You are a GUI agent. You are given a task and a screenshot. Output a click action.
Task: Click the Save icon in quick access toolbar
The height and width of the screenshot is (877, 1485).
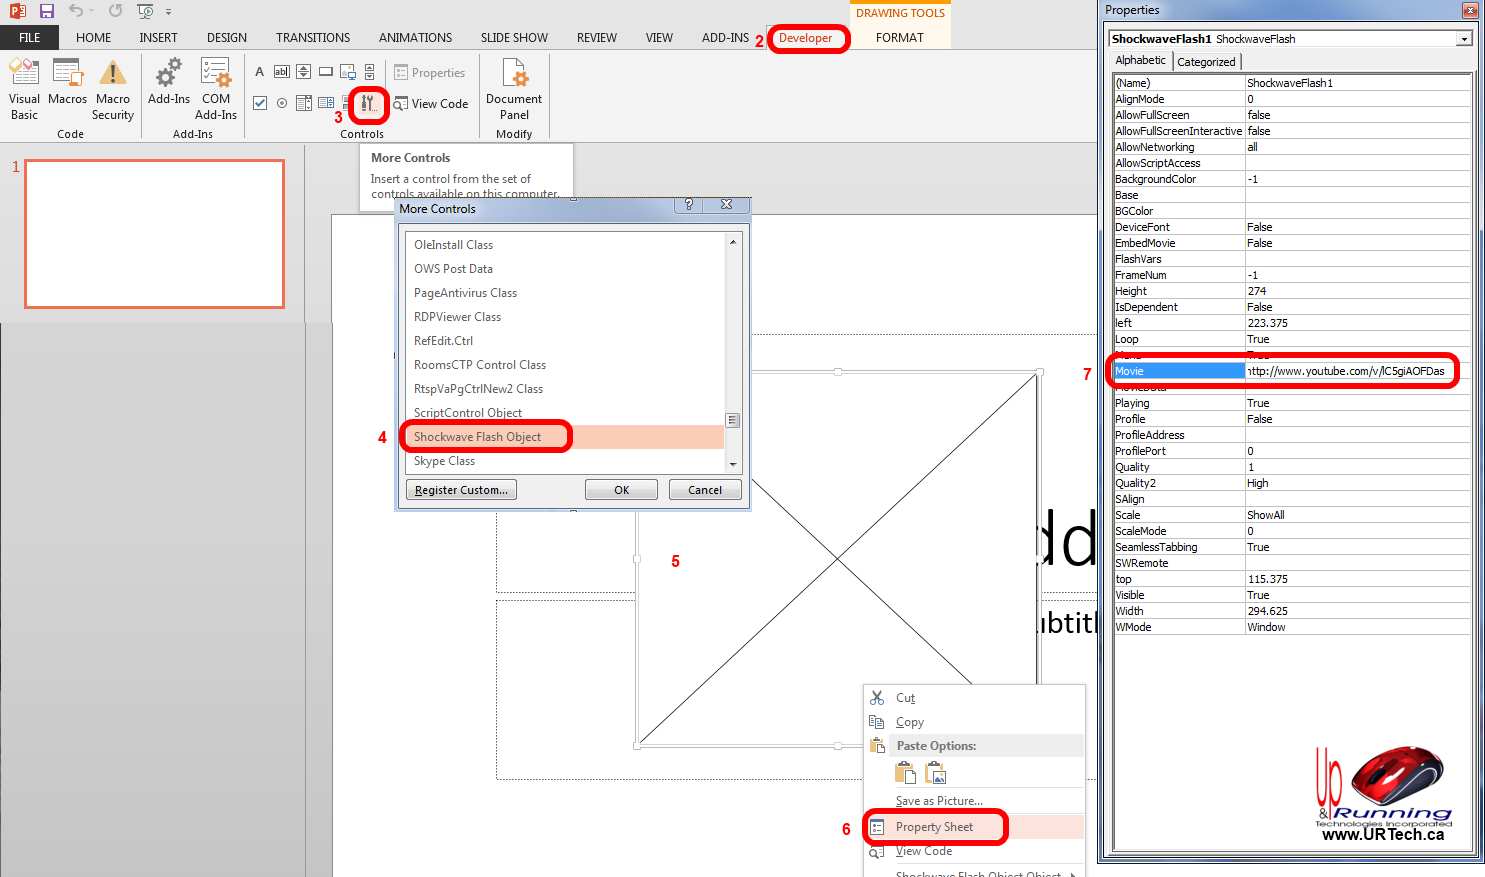tap(47, 11)
